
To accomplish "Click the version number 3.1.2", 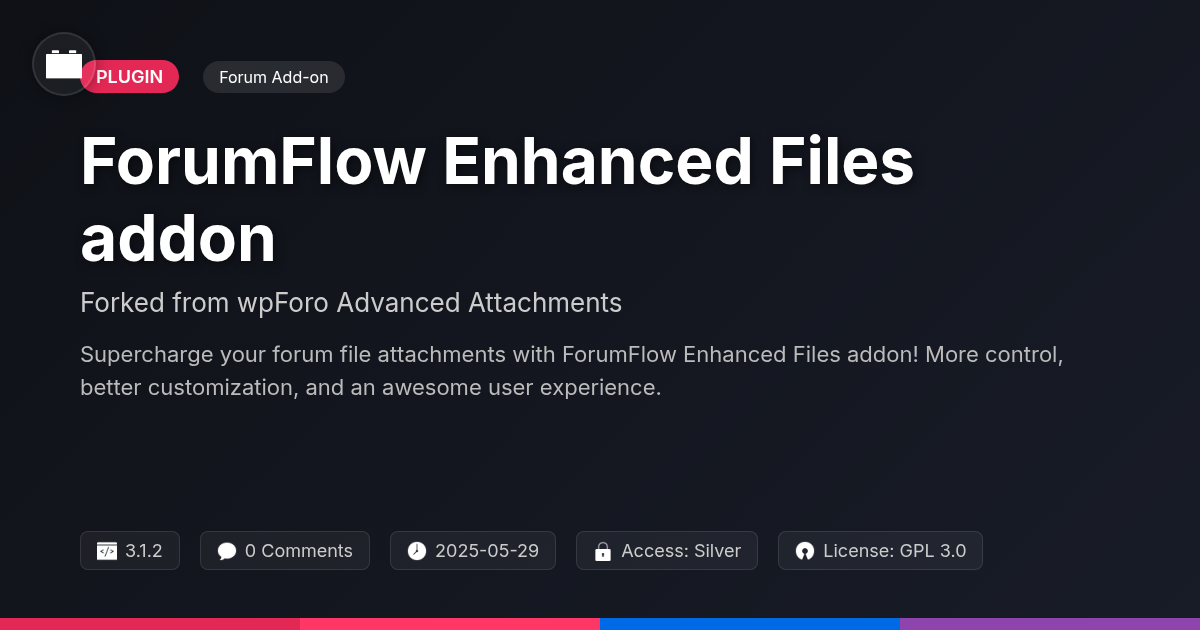I will click(x=144, y=551).
